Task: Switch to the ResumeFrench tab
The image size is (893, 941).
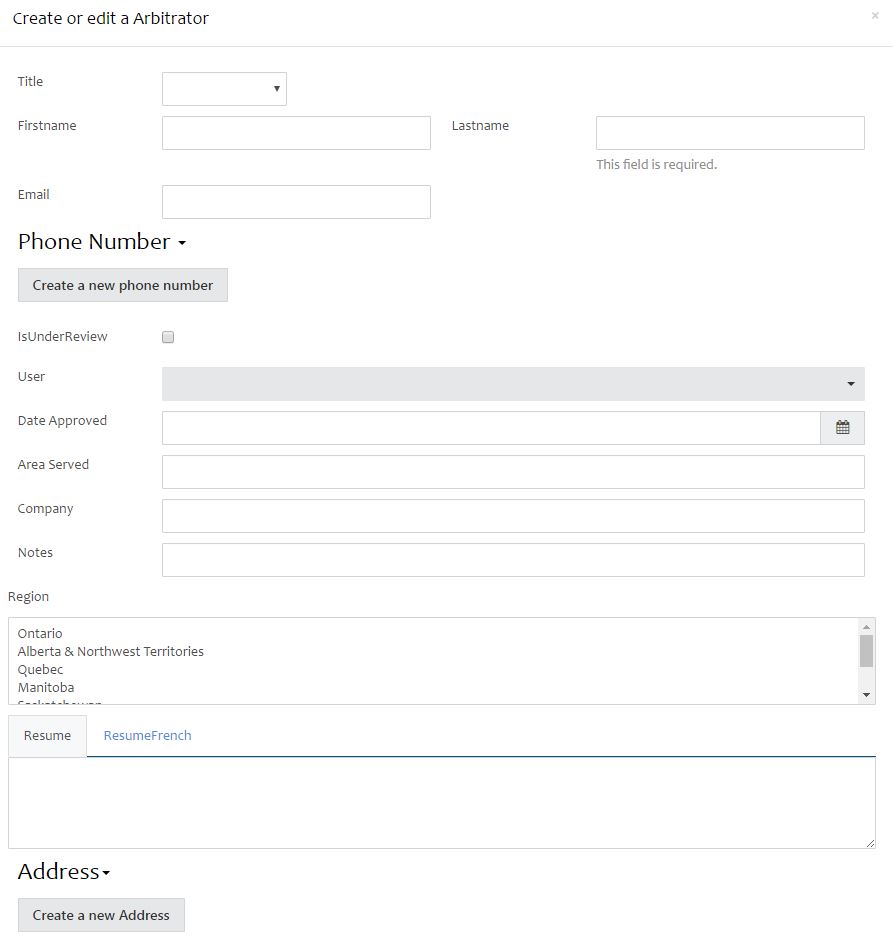Action: coord(147,736)
